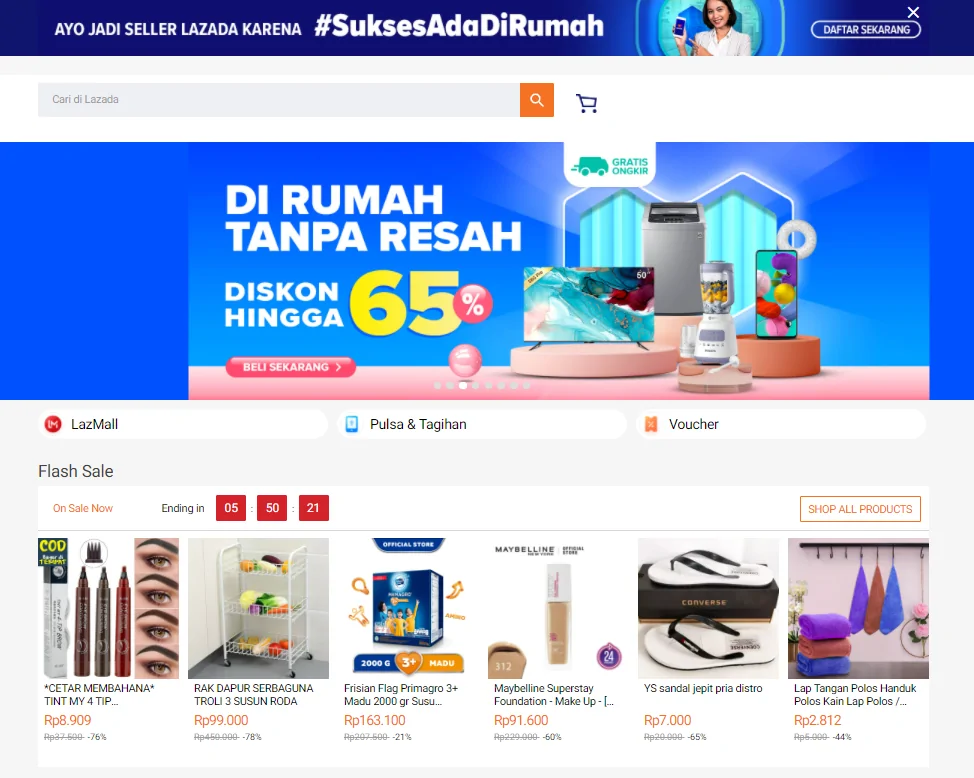Open the Rak Dapur trolley product image
The height and width of the screenshot is (778, 974).
click(x=258, y=608)
